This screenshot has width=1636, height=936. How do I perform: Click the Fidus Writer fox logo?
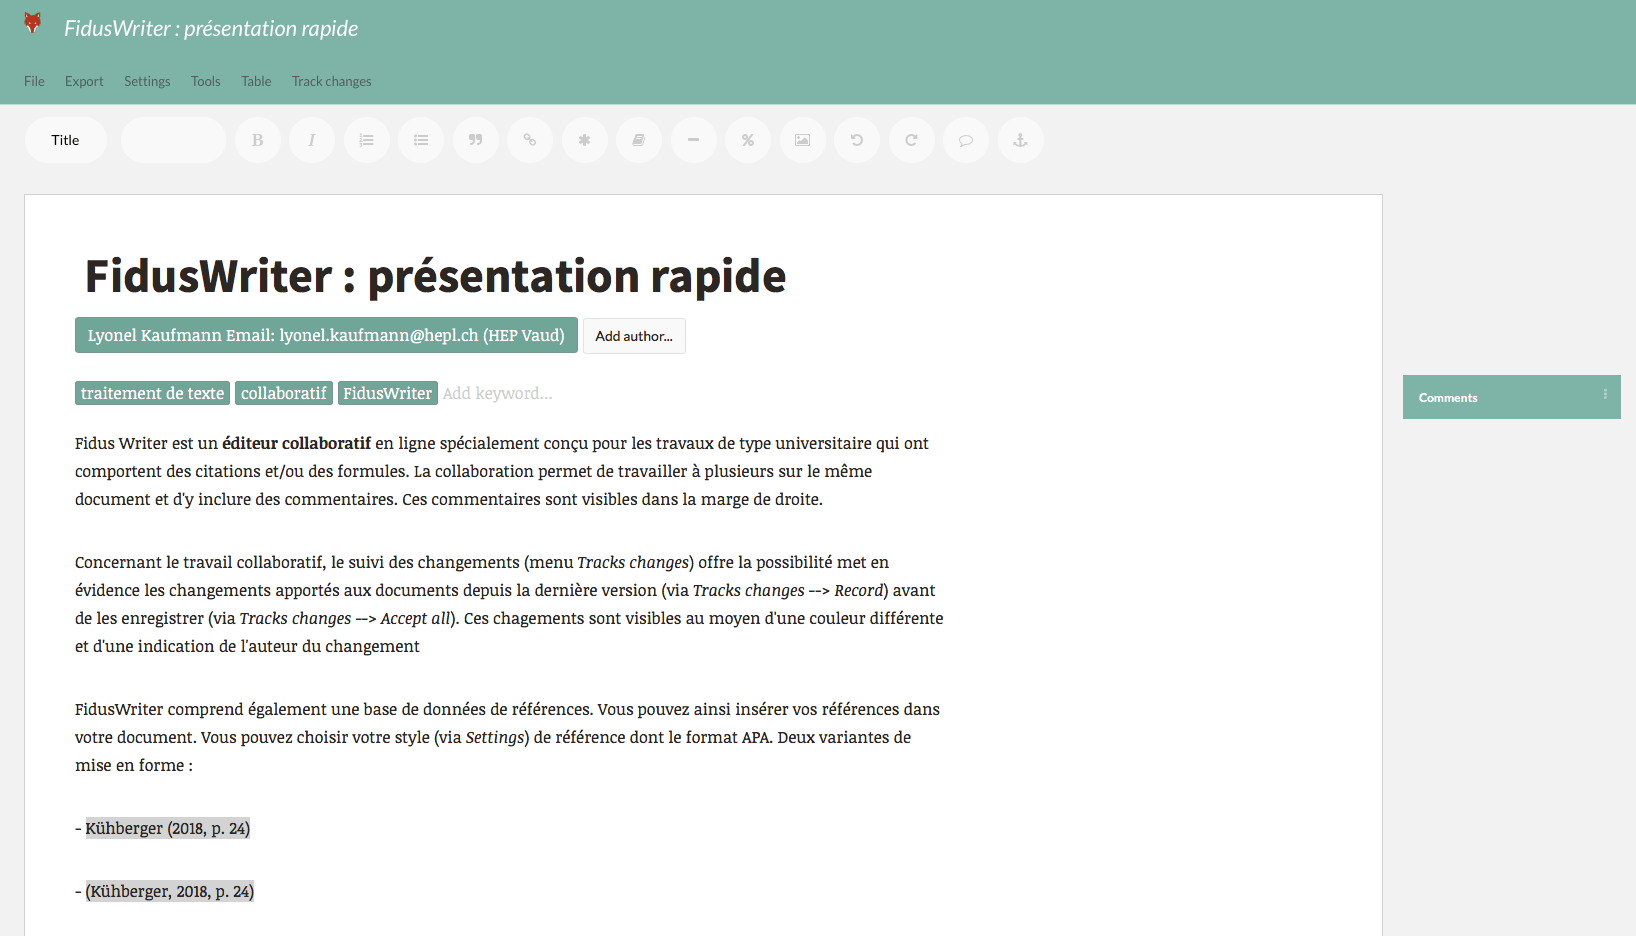[x=33, y=24]
